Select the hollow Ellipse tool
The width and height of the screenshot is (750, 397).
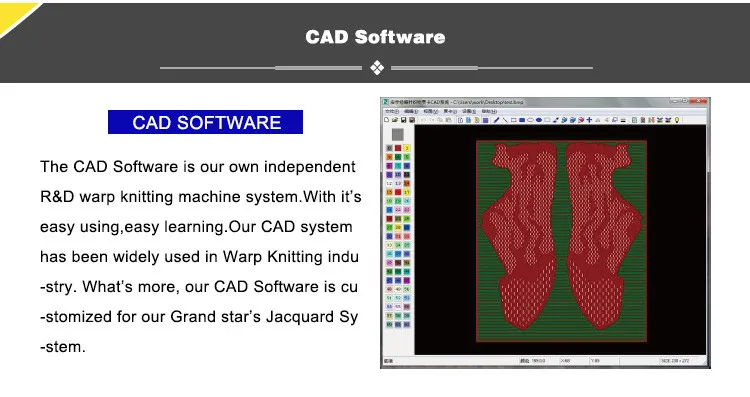(x=530, y=120)
